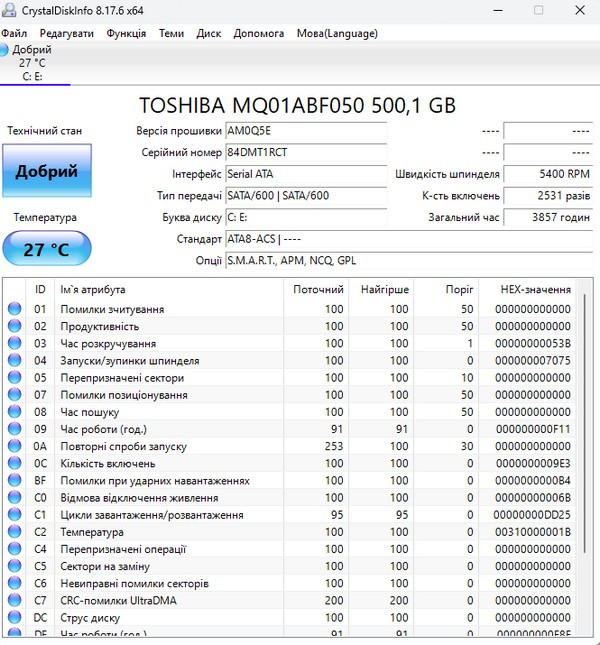Click the HEX-значення column header
Screen dimensions: 600x645
[527, 289]
